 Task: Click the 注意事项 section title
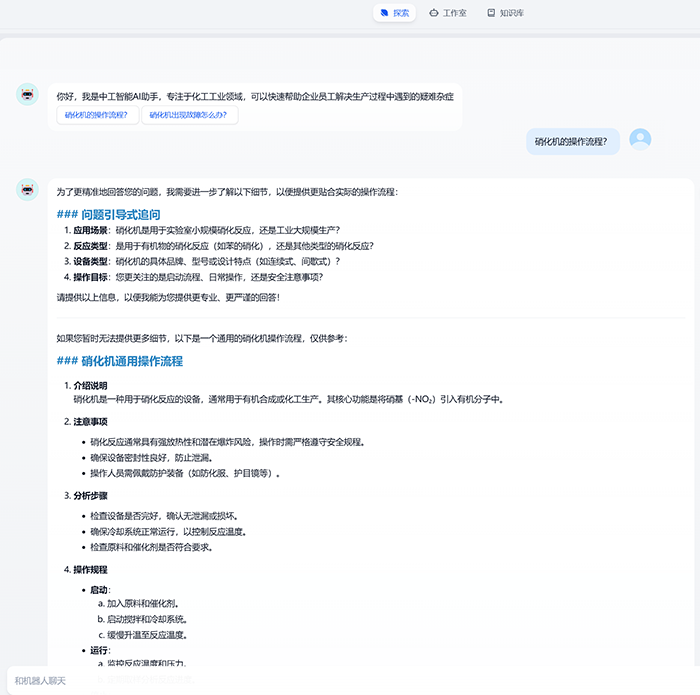(90, 421)
